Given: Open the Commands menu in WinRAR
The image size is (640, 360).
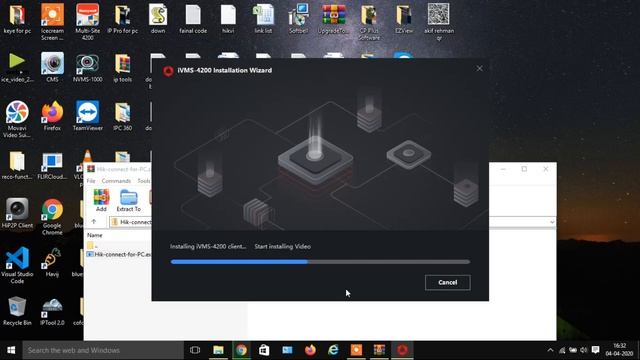Looking at the screenshot, I should (x=116, y=181).
